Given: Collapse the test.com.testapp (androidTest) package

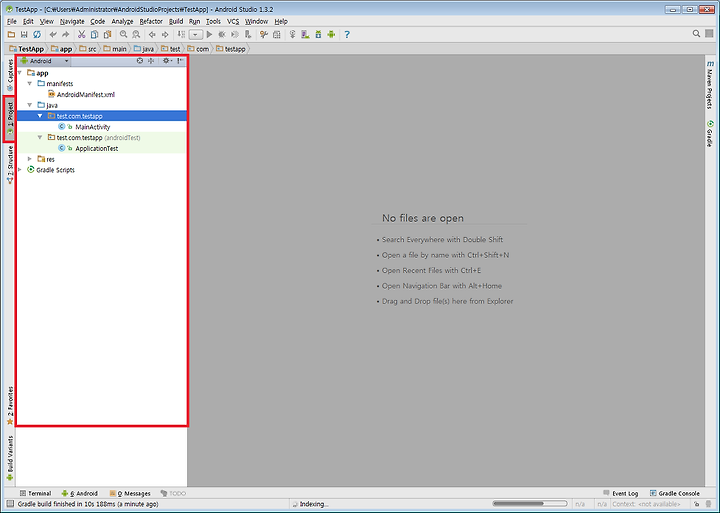Looking at the screenshot, I should [40, 137].
